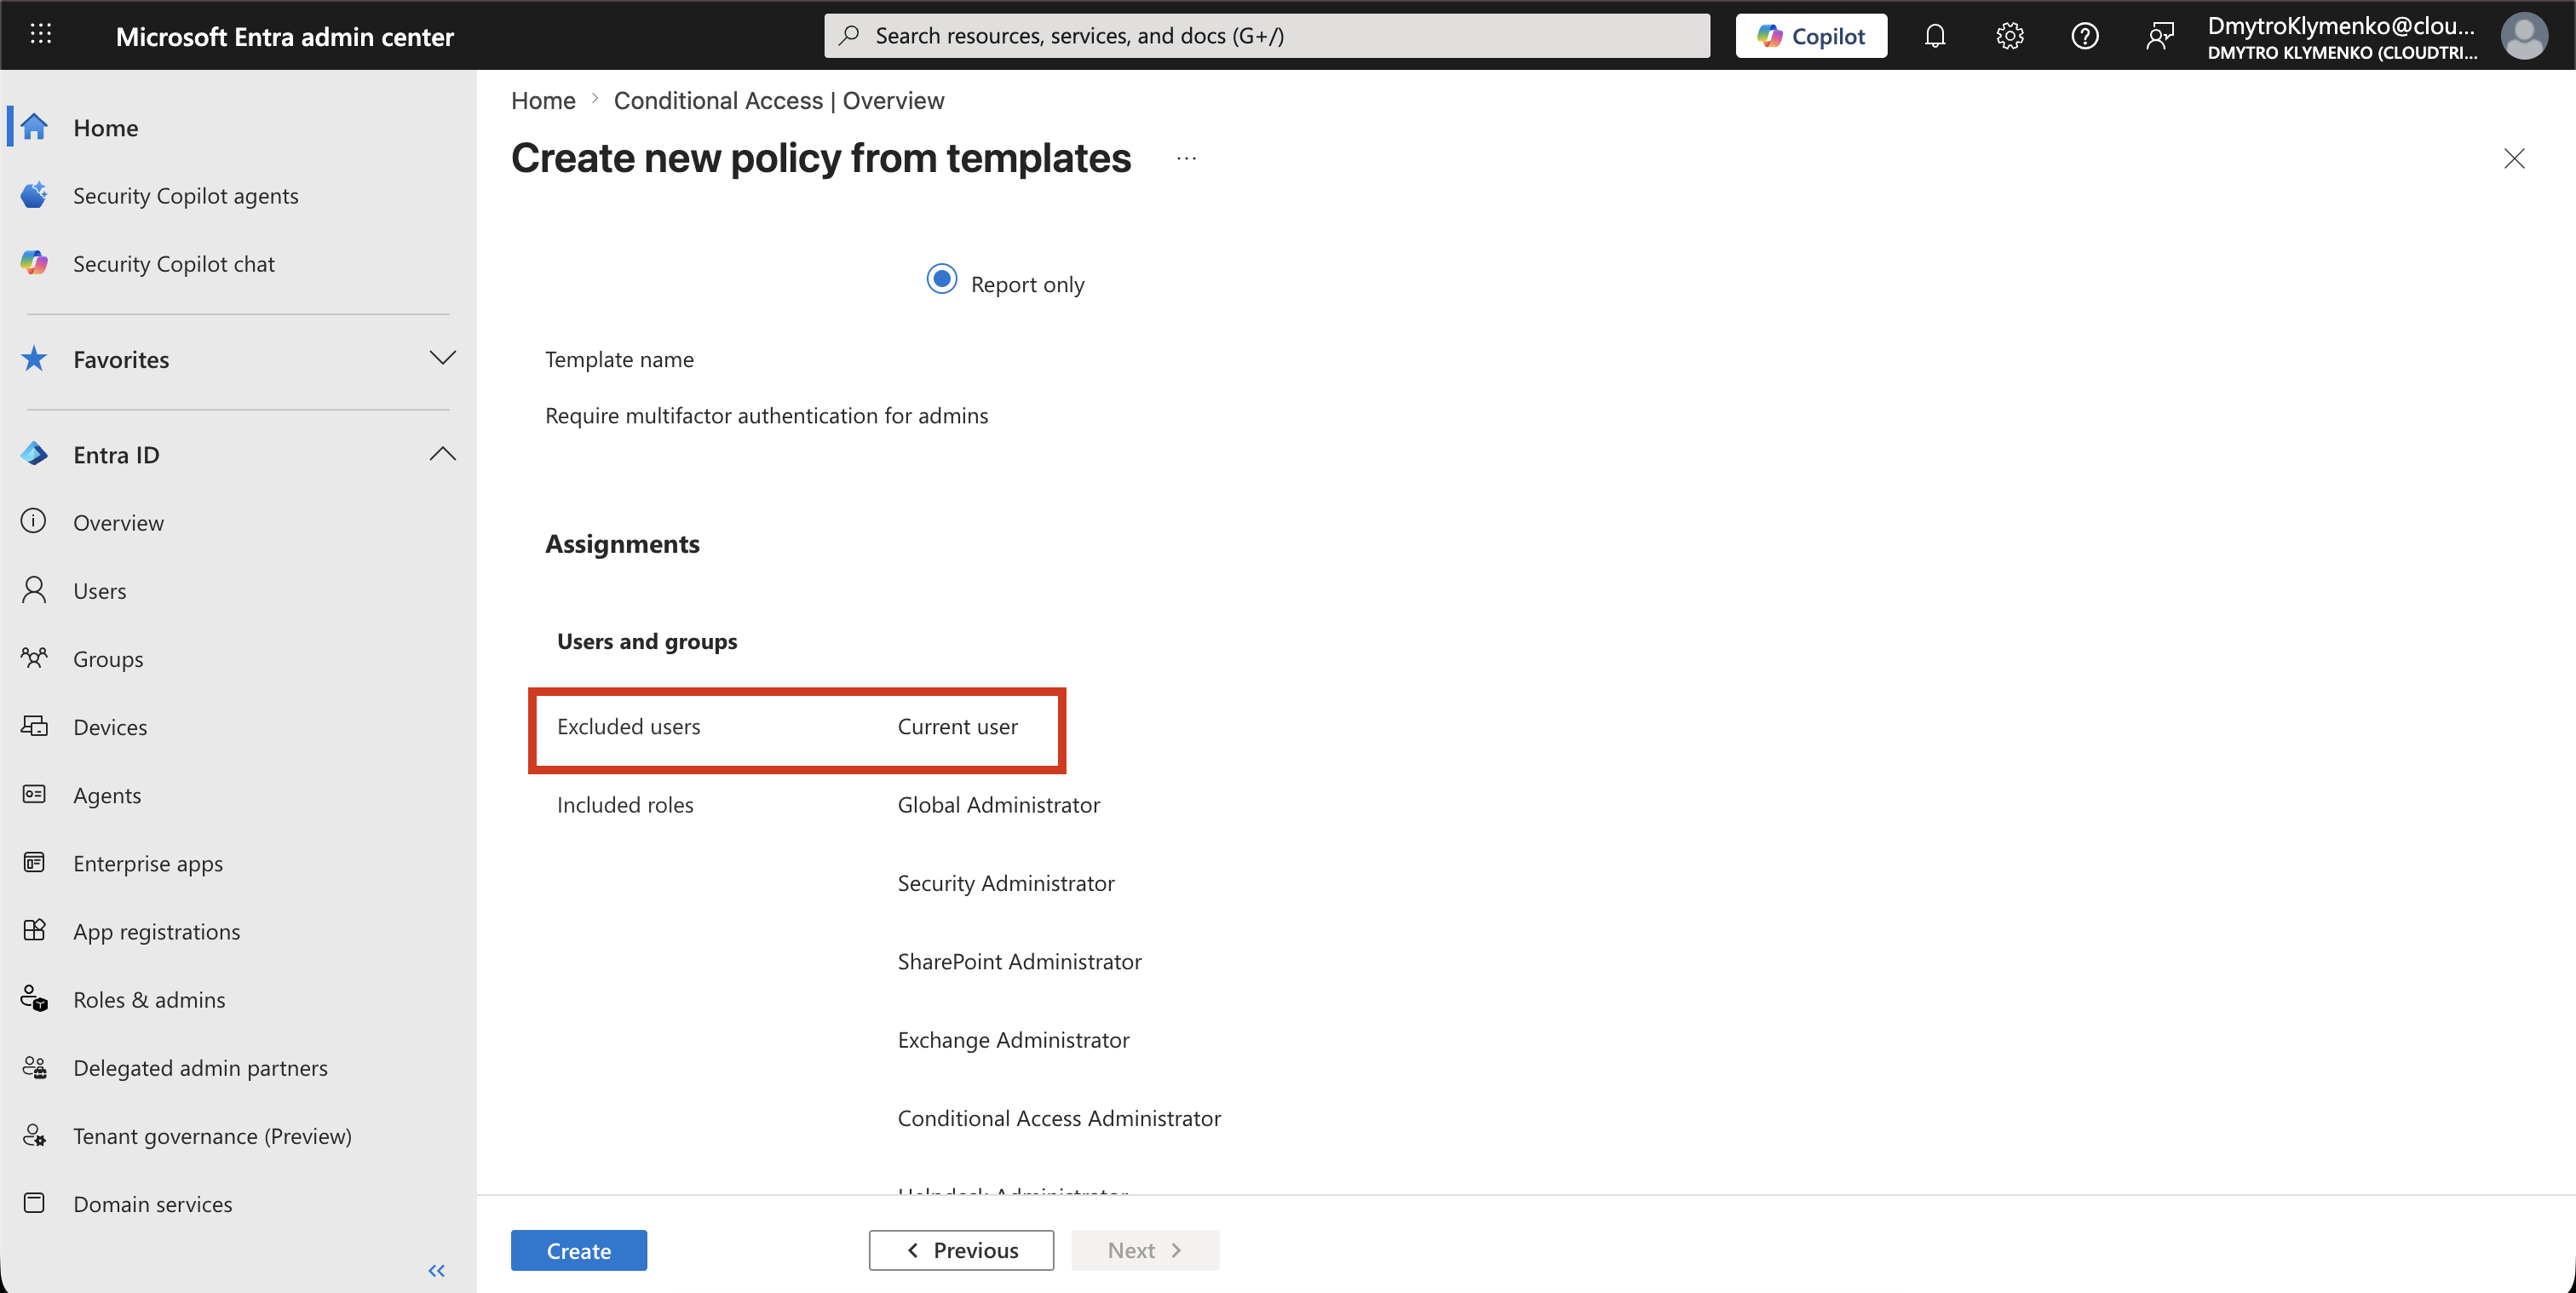The height and width of the screenshot is (1293, 2576).
Task: Click the Delegated admin partners icon
Action: [x=34, y=1067]
